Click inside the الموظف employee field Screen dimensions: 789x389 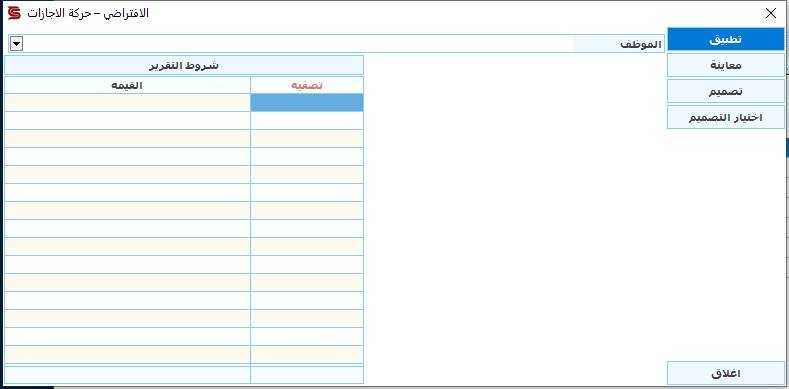click(297, 44)
